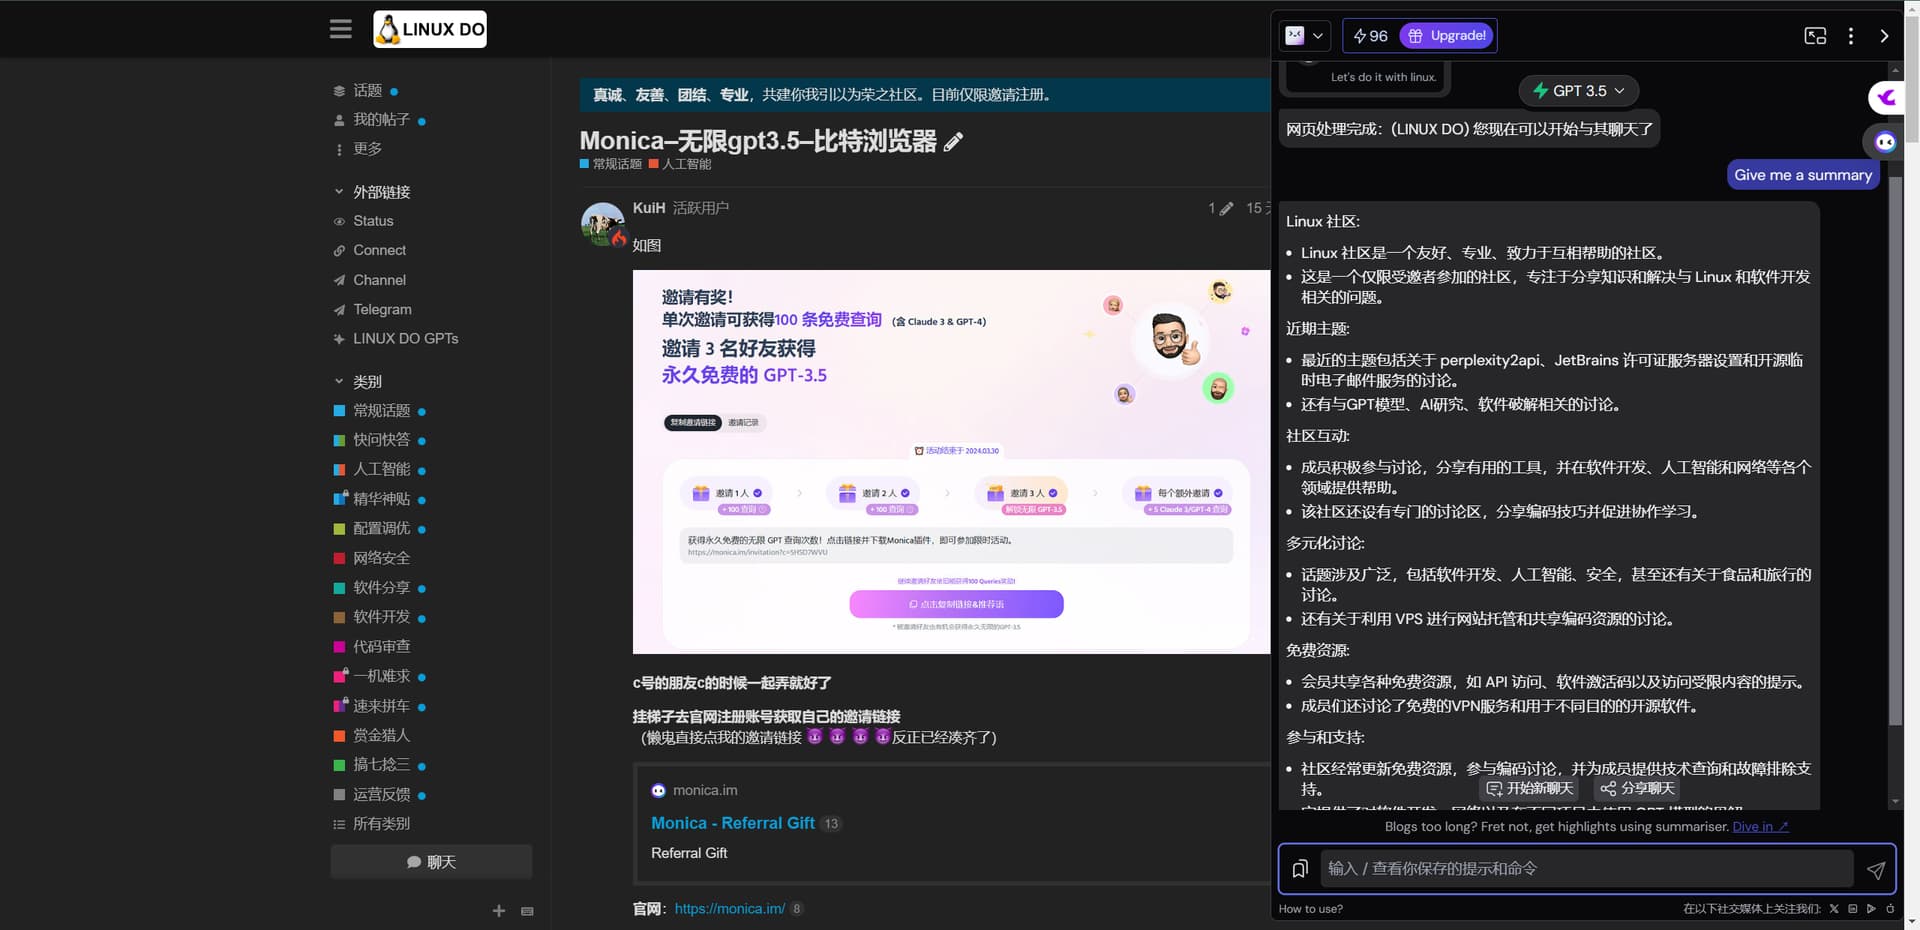1920x930 pixels.
Task: Click the list icon beside 所有类别
Action: [339, 824]
